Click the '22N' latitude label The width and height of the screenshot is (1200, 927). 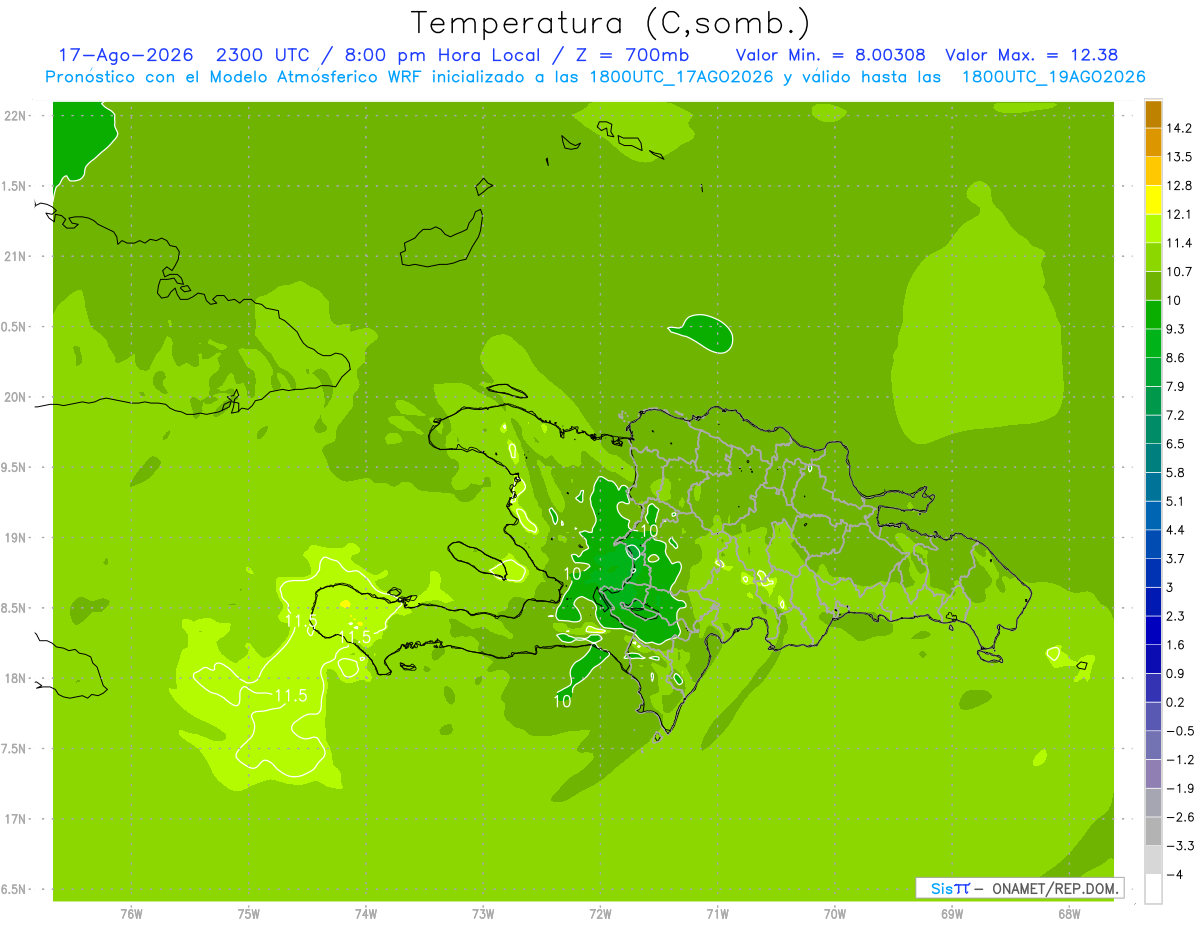pos(17,116)
